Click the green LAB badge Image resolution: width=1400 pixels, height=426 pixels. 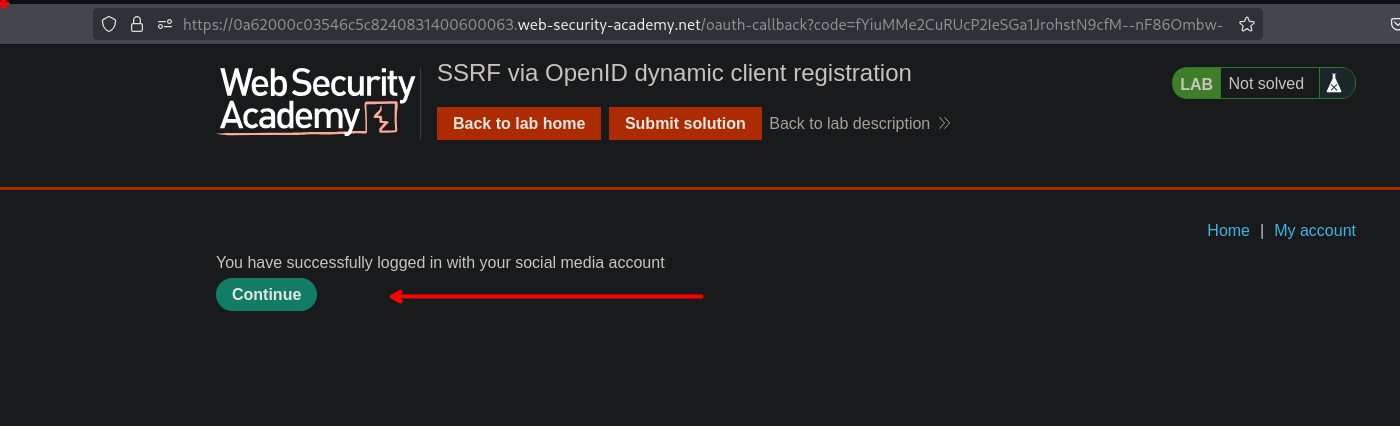1196,84
